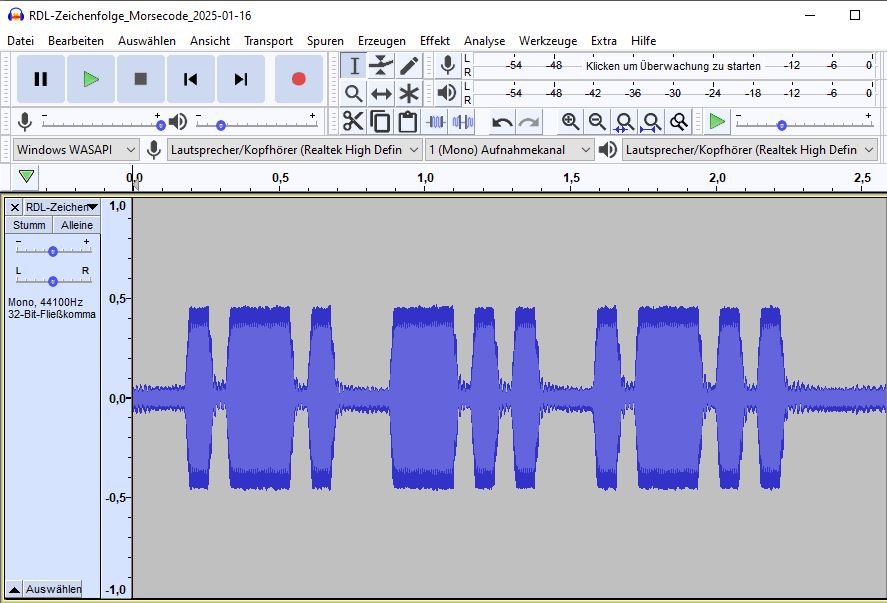887x603 pixels.
Task: Open the Werkzeuge menu
Action: [547, 41]
